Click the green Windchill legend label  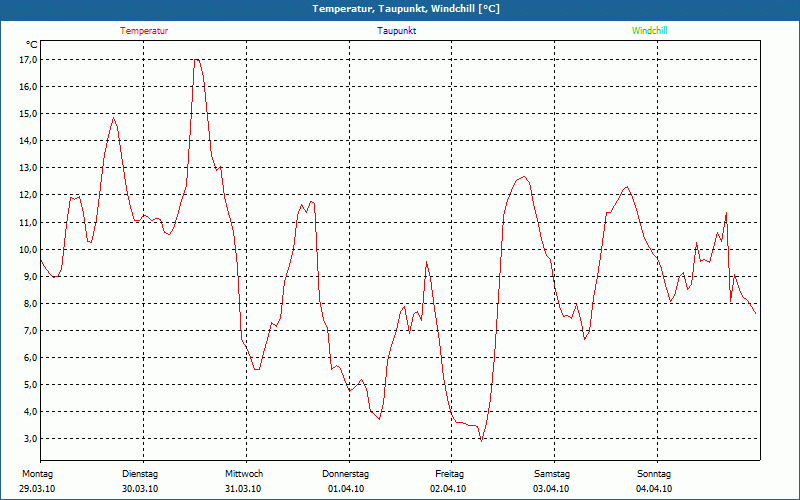coord(649,31)
